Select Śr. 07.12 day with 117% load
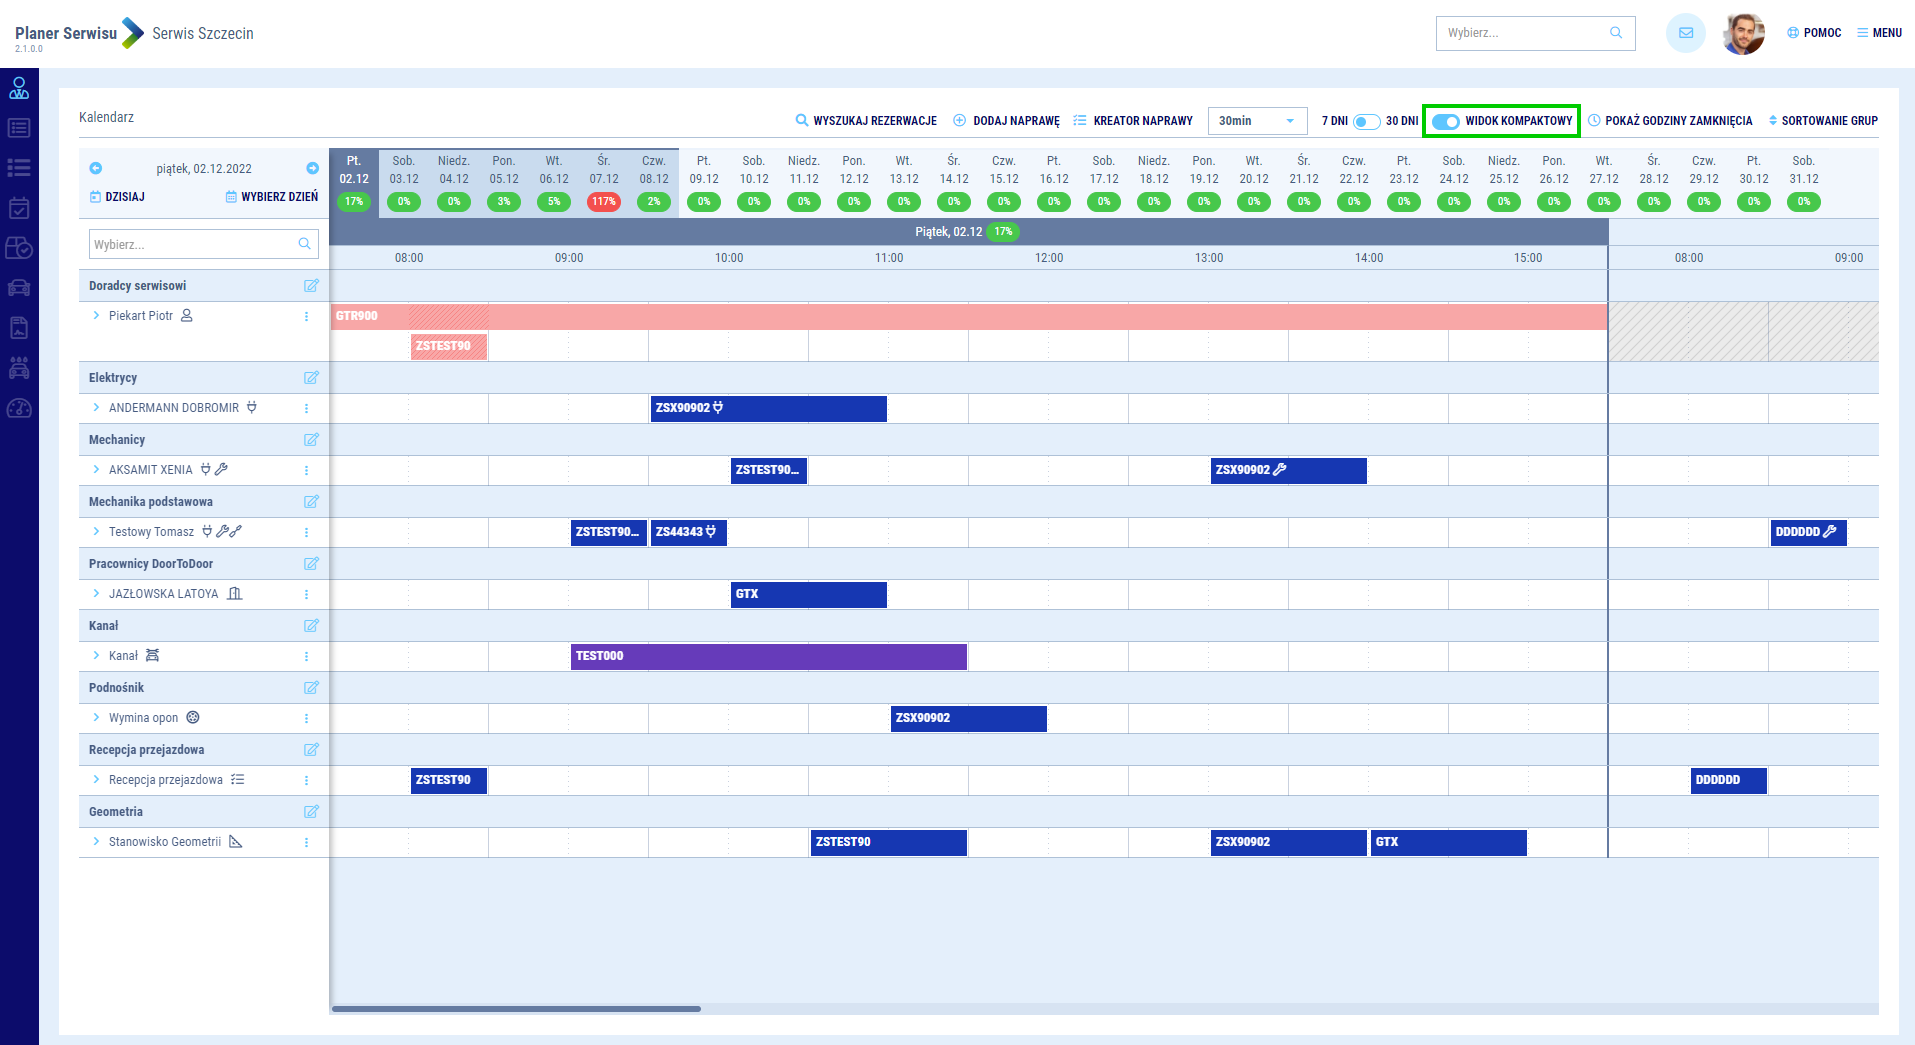 coord(604,181)
